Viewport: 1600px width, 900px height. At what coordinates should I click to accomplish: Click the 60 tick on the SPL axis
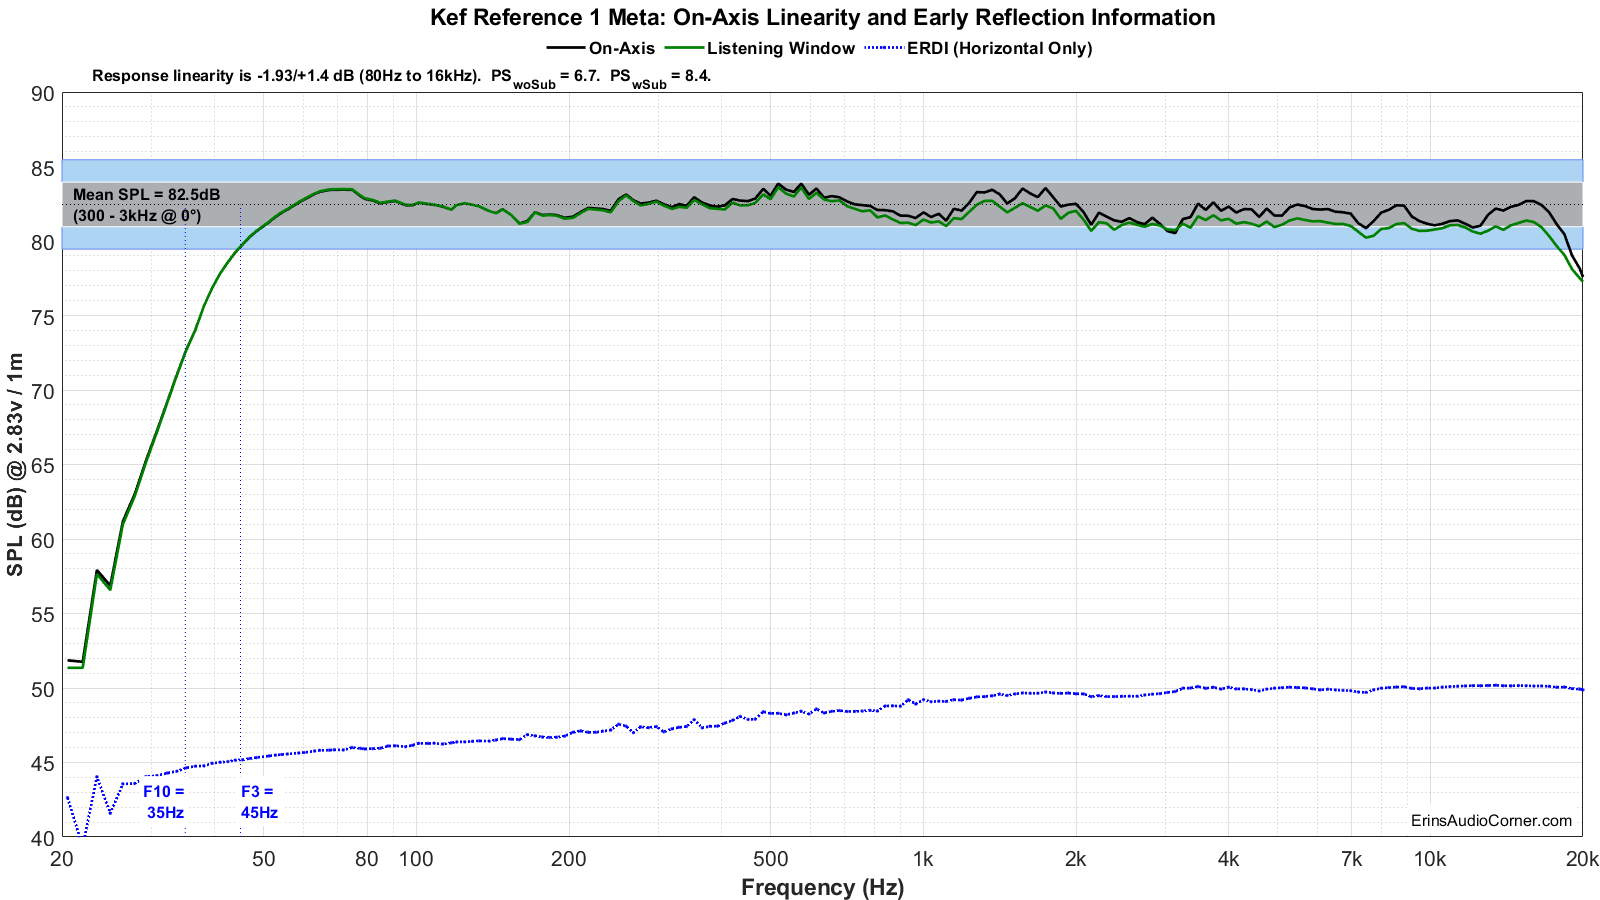click(43, 541)
